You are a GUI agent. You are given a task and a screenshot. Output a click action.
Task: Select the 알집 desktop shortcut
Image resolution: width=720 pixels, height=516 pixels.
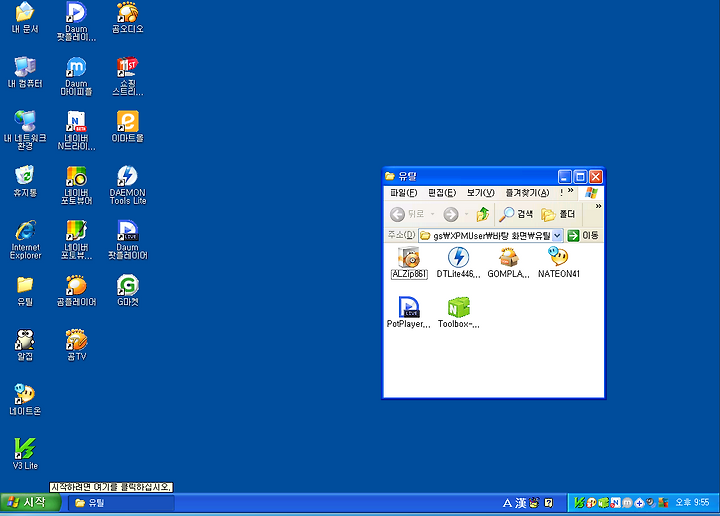(25, 345)
